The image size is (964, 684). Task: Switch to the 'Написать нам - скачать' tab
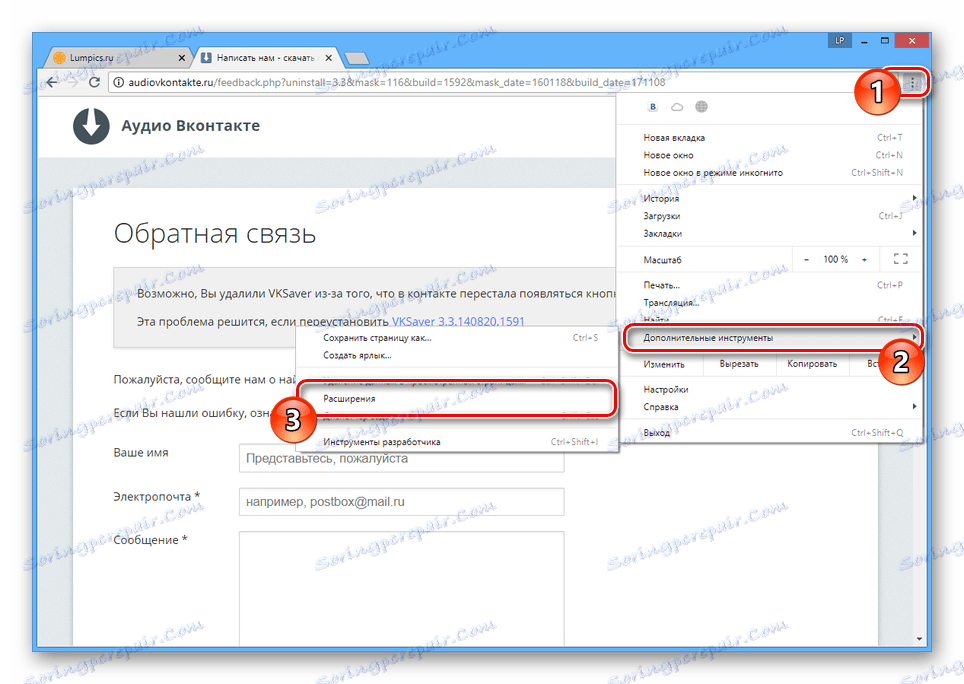click(x=266, y=58)
